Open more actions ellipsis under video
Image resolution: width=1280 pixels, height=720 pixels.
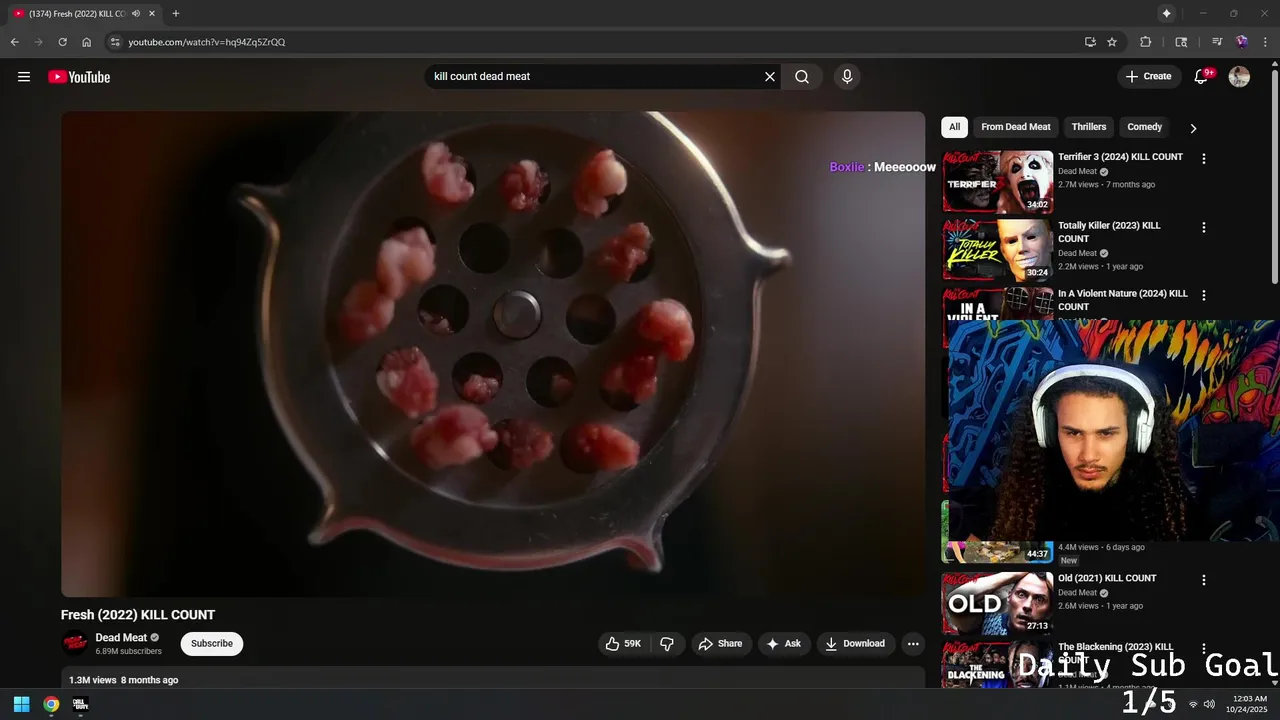pos(913,644)
